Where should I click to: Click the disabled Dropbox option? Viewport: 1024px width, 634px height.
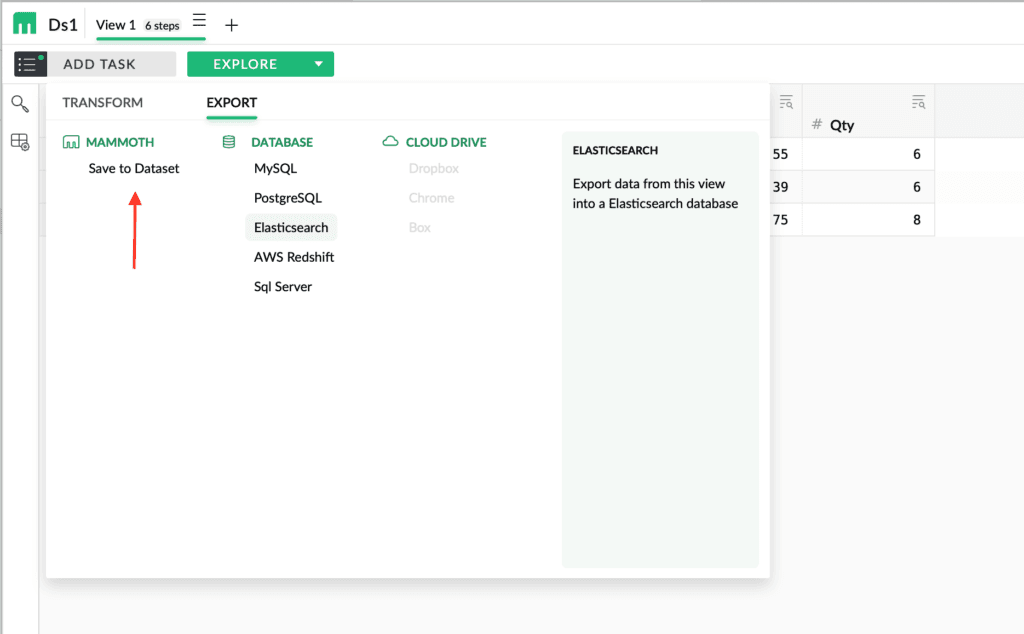coord(434,168)
